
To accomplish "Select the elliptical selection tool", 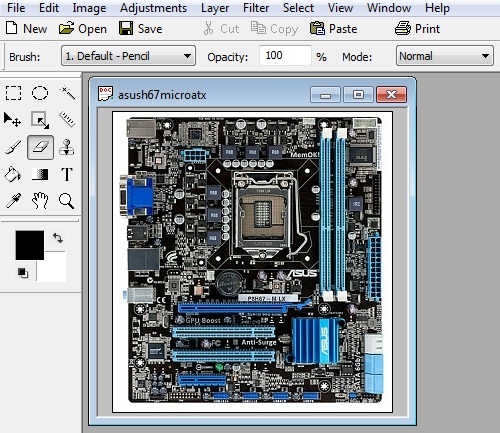I will tap(40, 93).
